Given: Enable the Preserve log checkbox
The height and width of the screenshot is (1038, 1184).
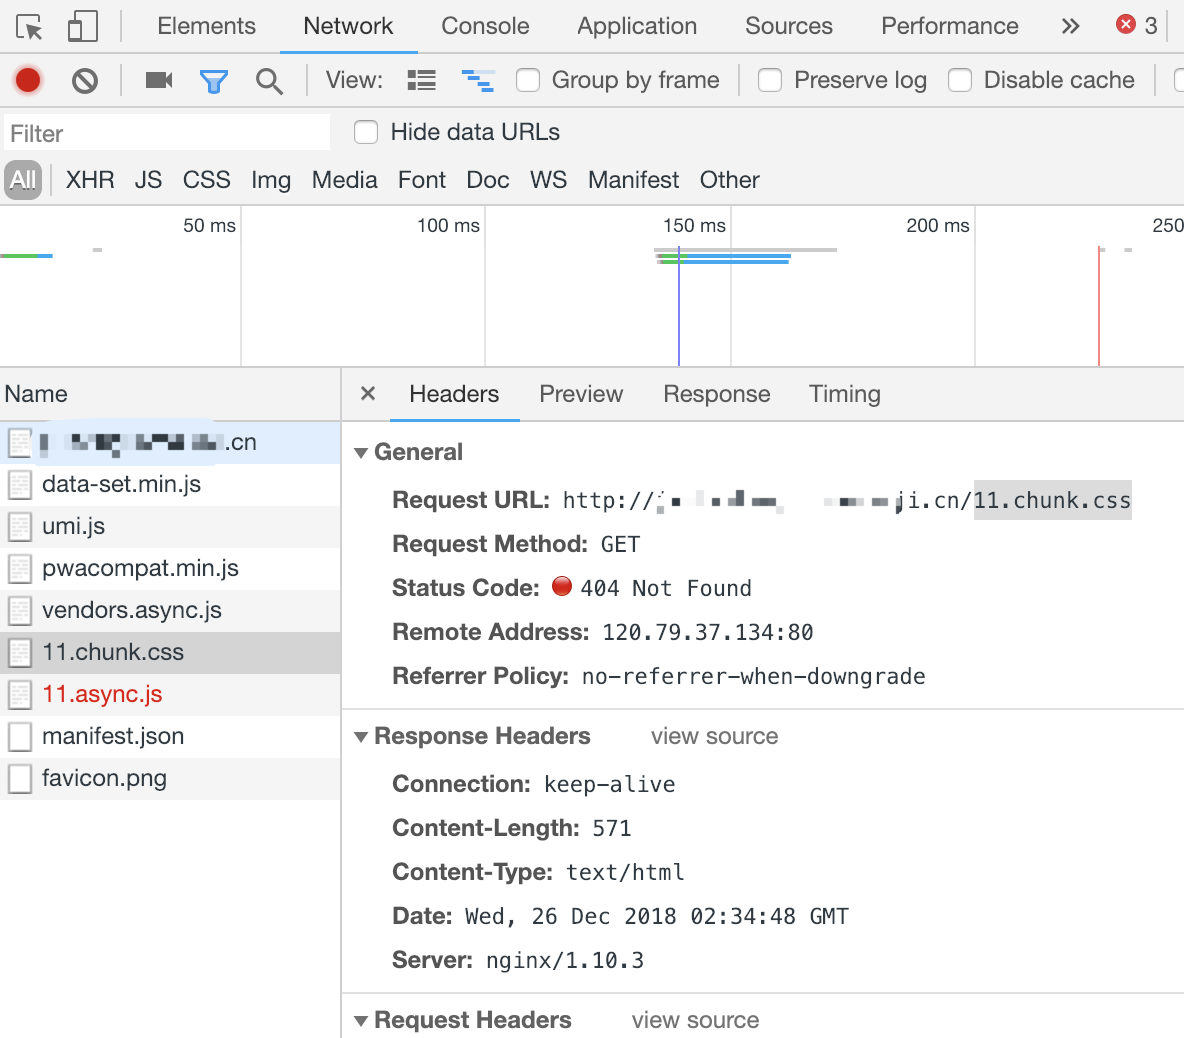Looking at the screenshot, I should click(x=770, y=80).
